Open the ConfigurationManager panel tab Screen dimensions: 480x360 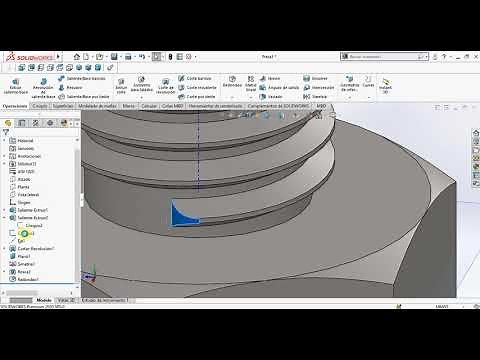pos(36,123)
